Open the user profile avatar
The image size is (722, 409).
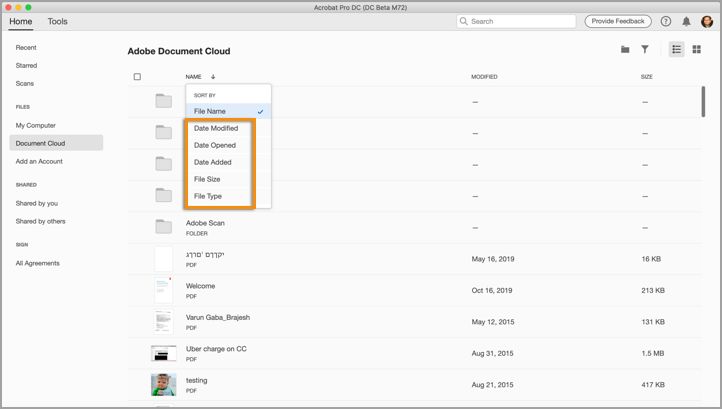(707, 21)
